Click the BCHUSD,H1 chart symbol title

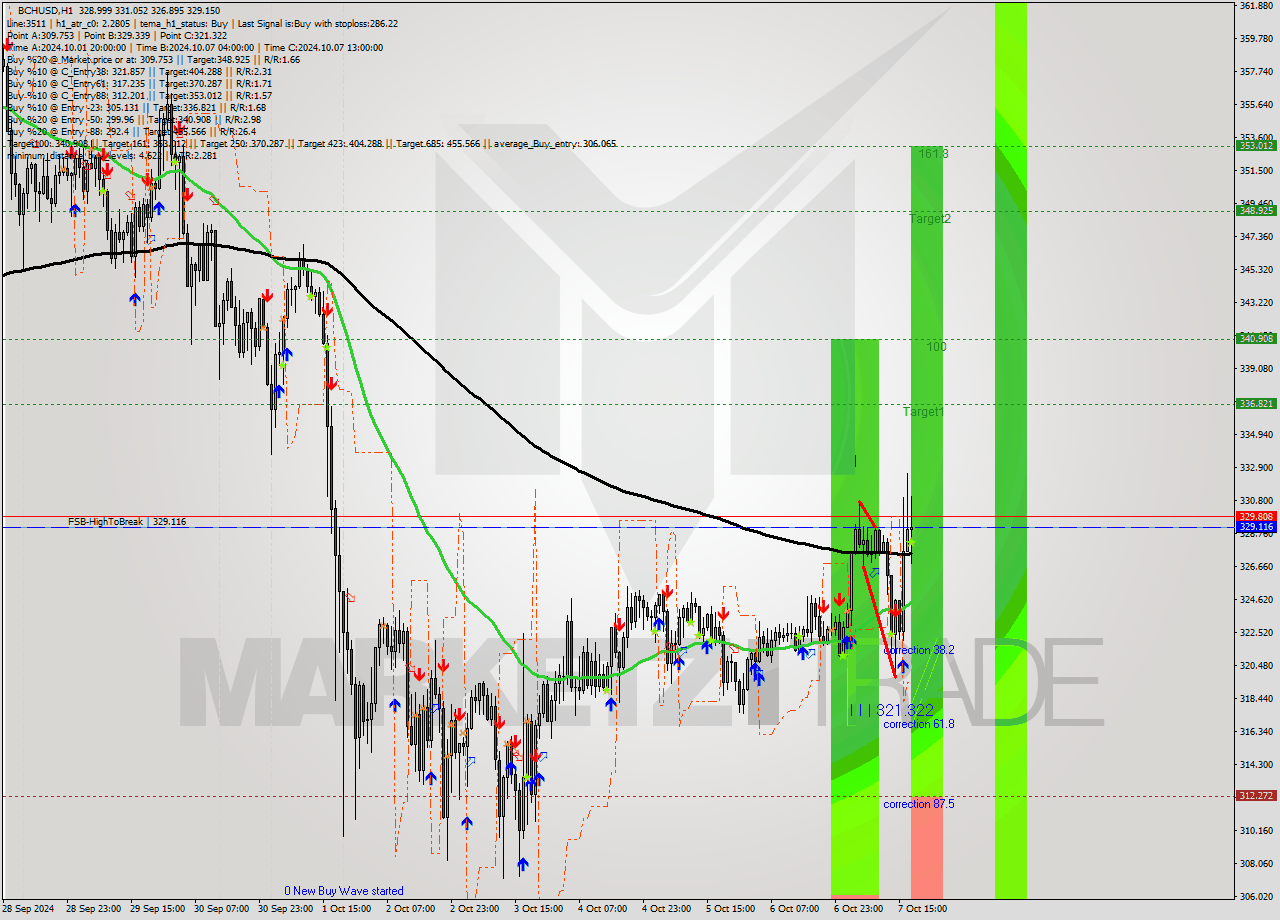[x=46, y=10]
